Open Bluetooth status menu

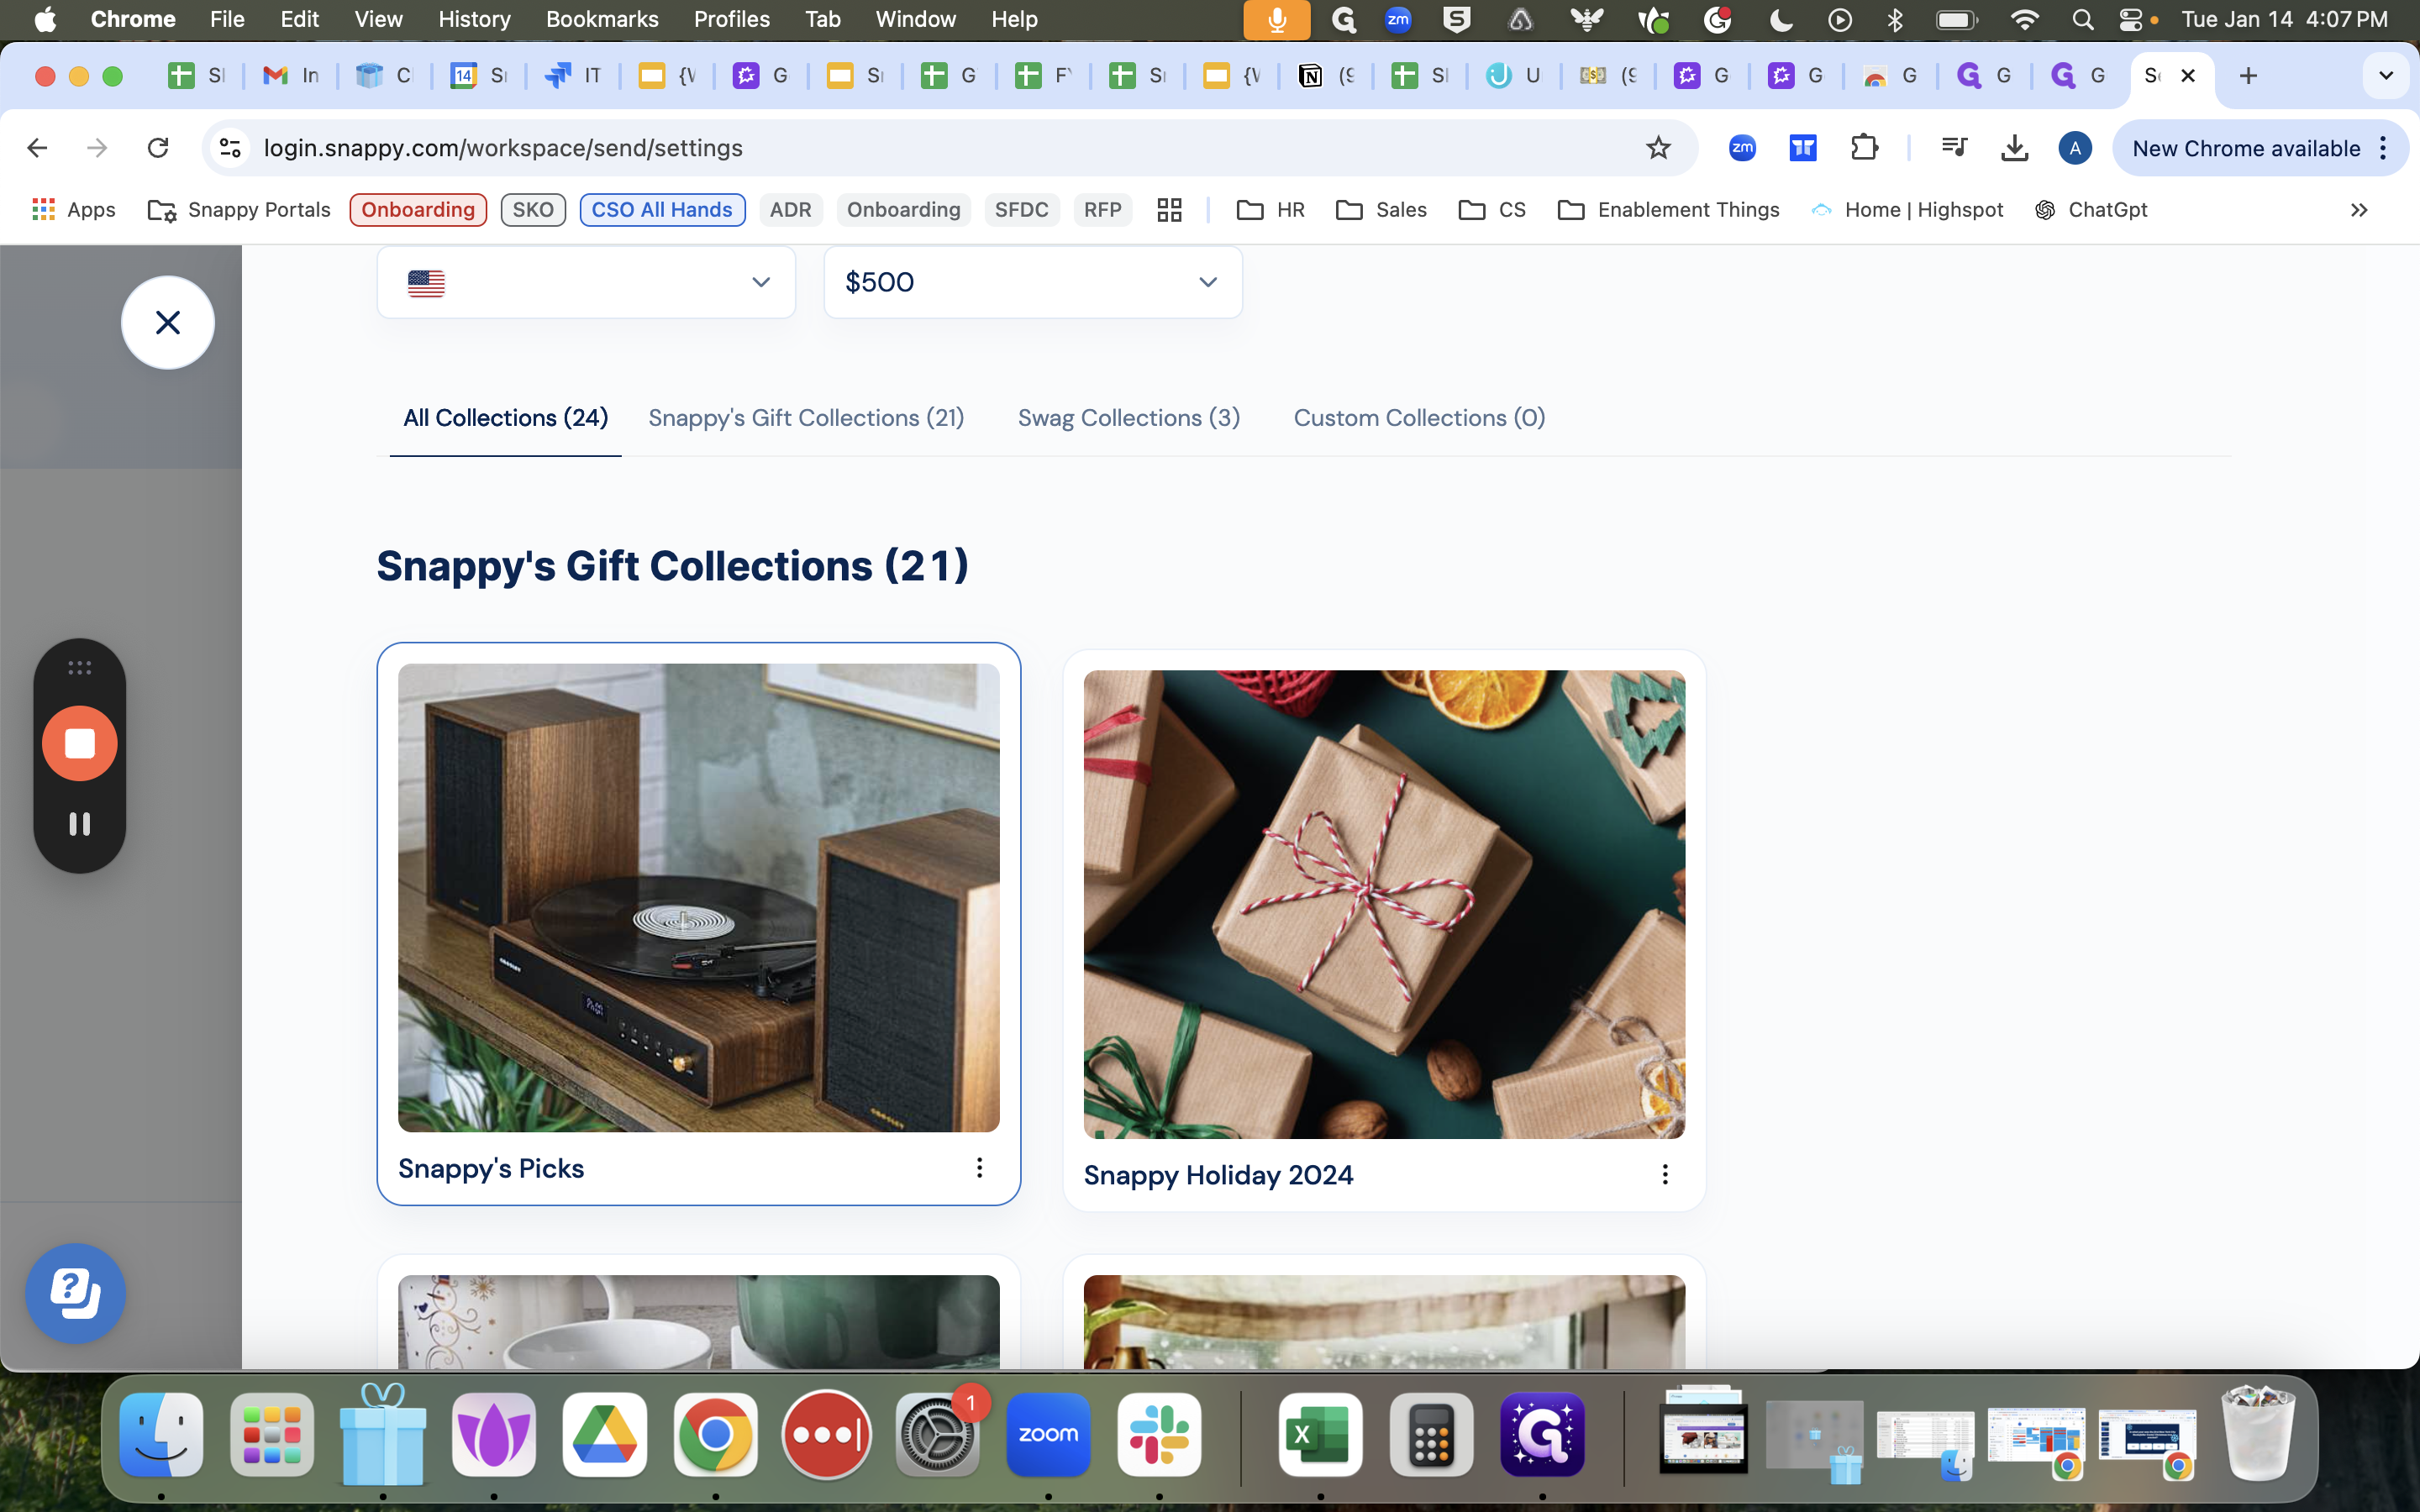1894,19
